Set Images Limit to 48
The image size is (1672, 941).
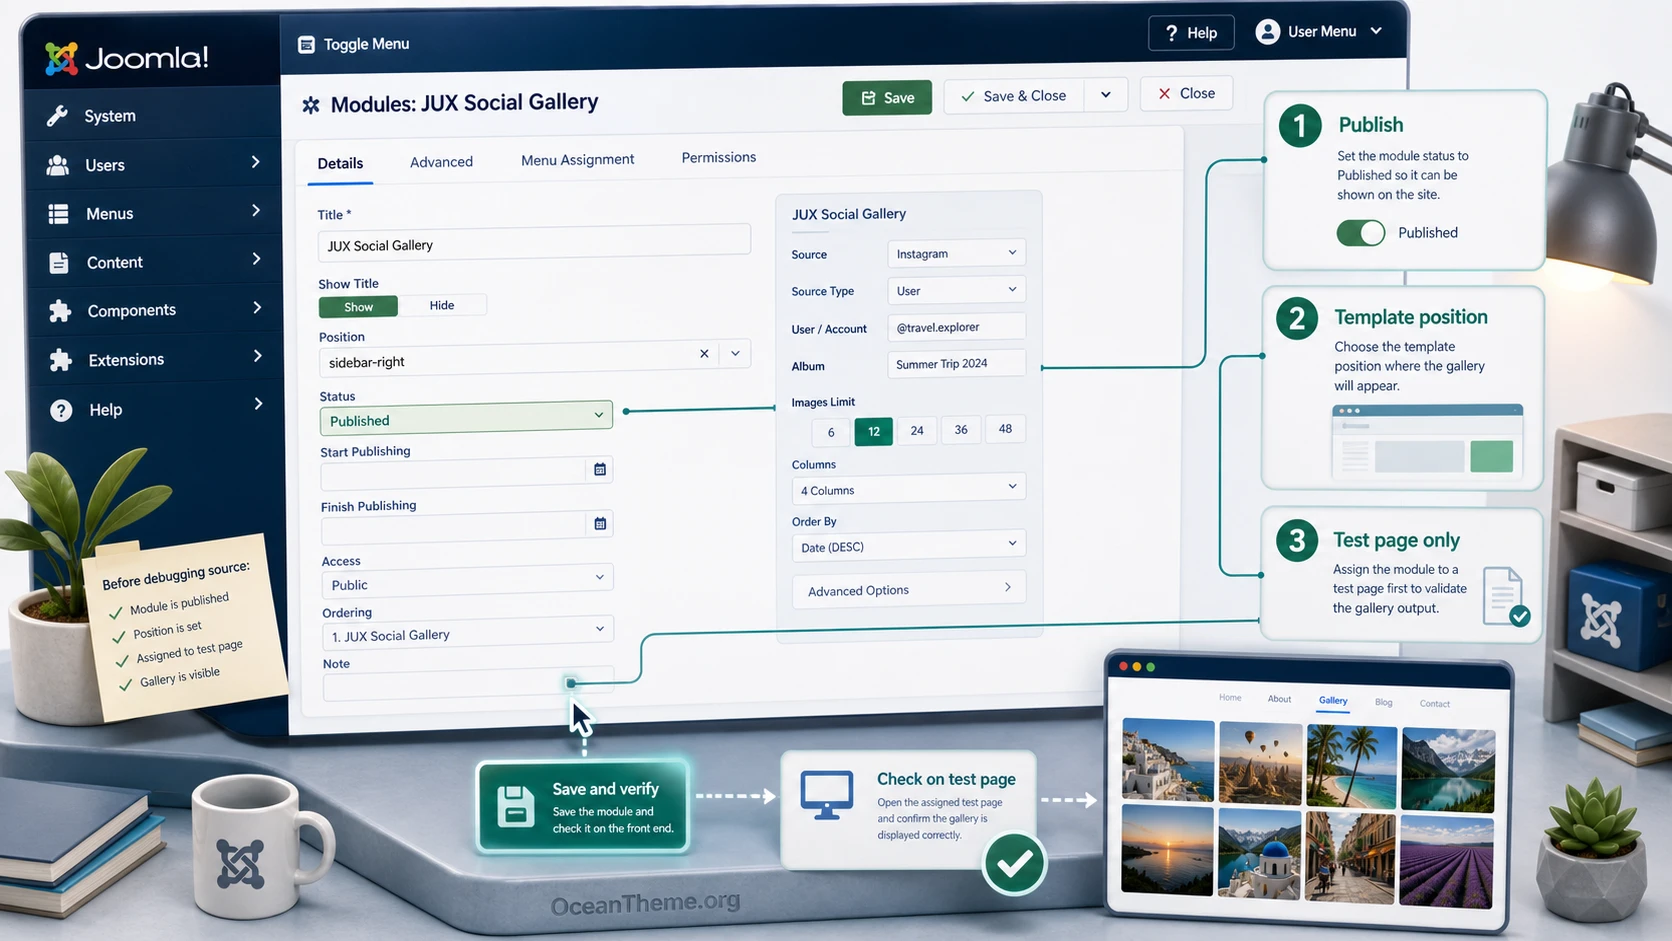1005,428
